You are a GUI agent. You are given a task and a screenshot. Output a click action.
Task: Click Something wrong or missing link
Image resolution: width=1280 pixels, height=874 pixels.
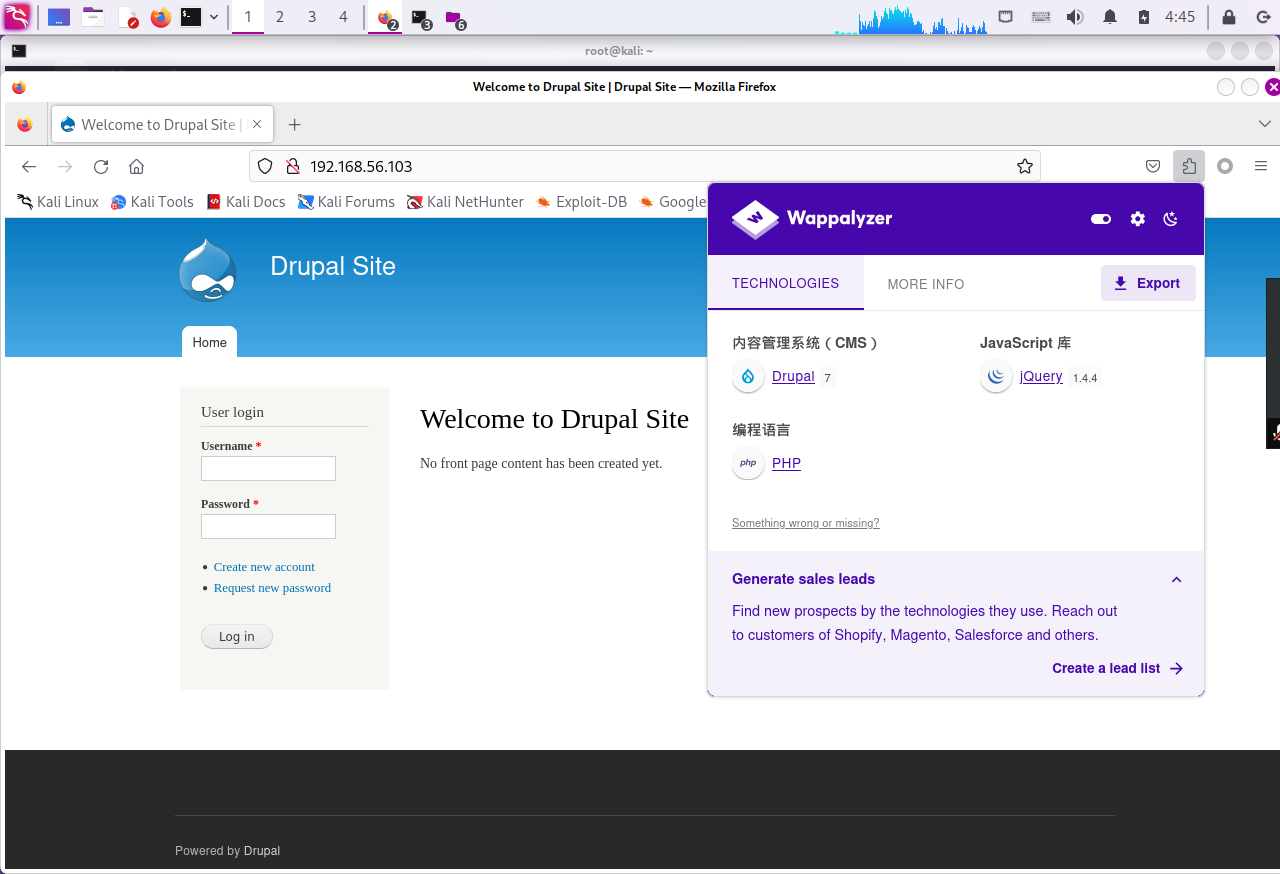806,523
